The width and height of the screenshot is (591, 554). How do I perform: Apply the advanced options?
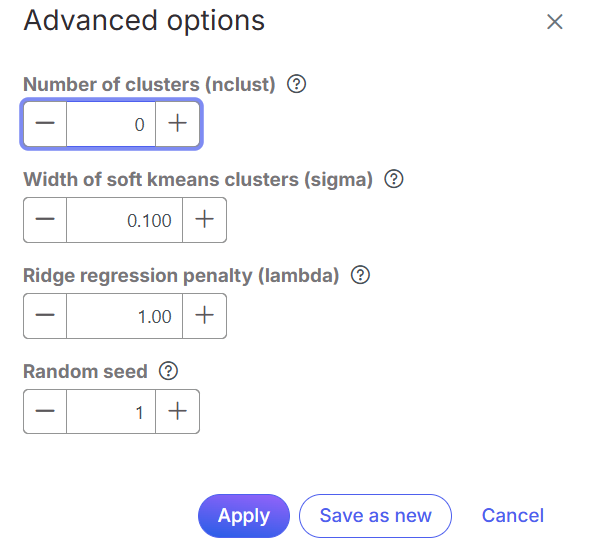[244, 516]
